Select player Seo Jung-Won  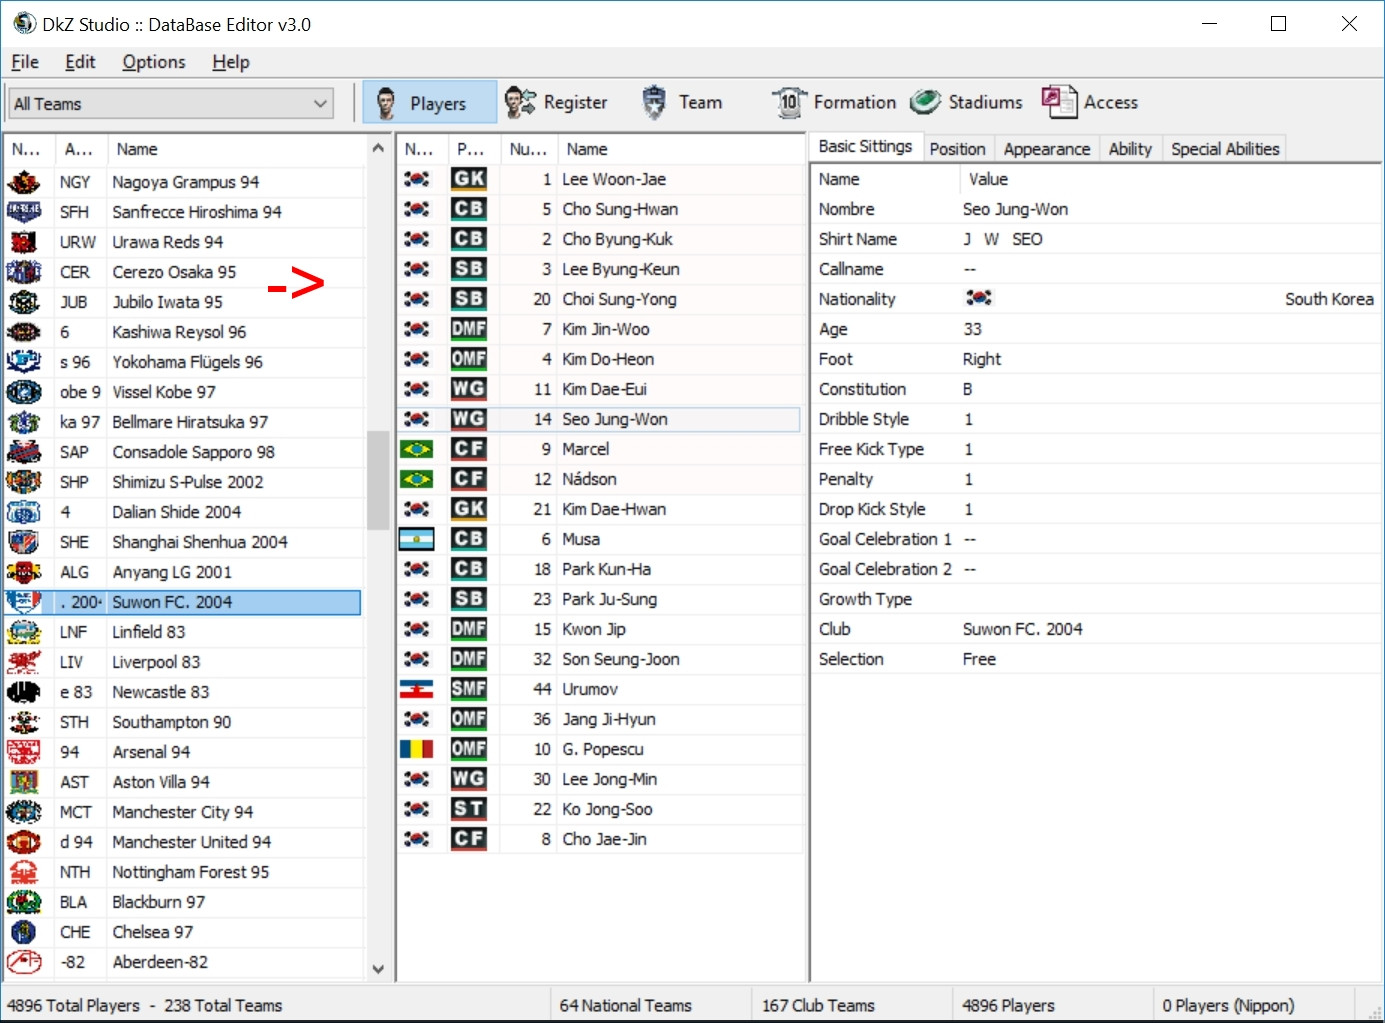tap(600, 419)
